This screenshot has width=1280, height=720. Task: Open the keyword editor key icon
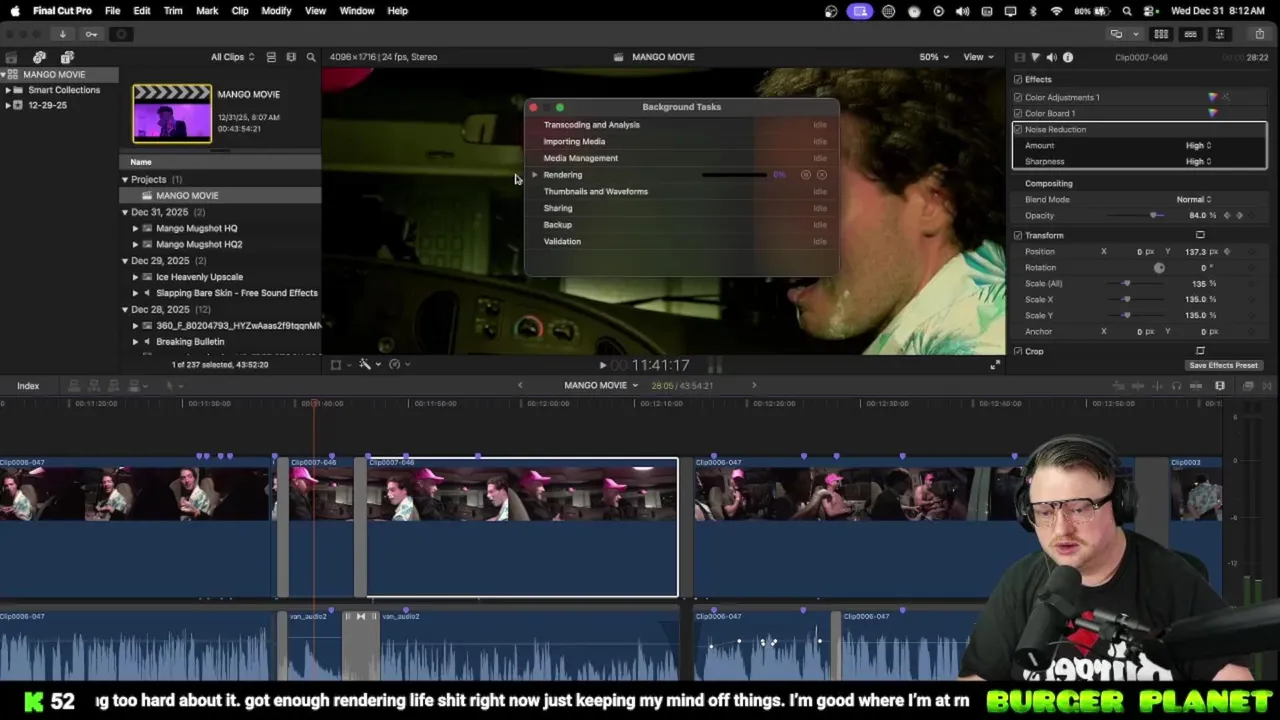[x=91, y=34]
